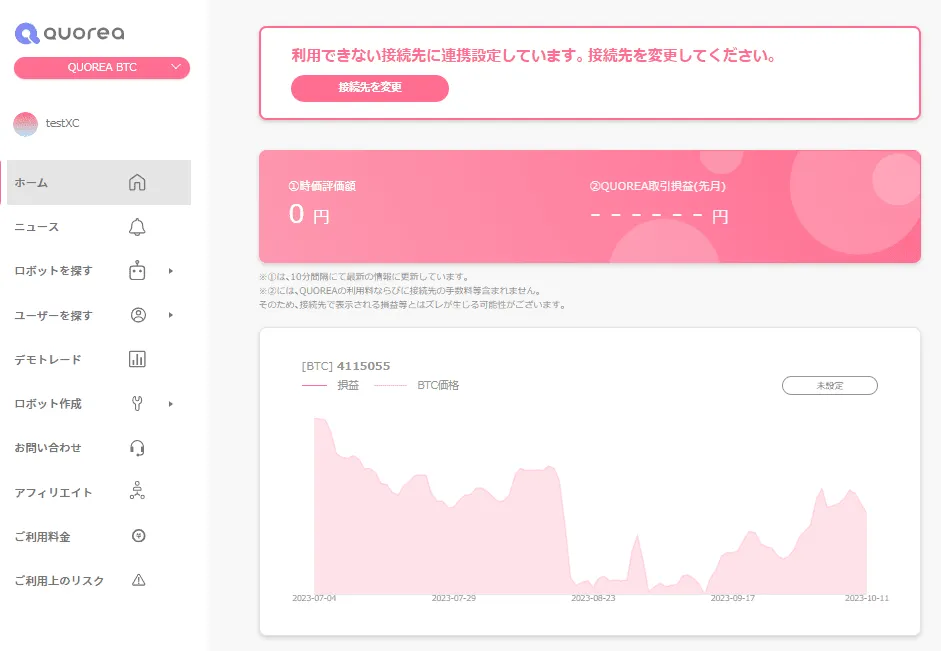Click the robot face icon

coord(138,271)
